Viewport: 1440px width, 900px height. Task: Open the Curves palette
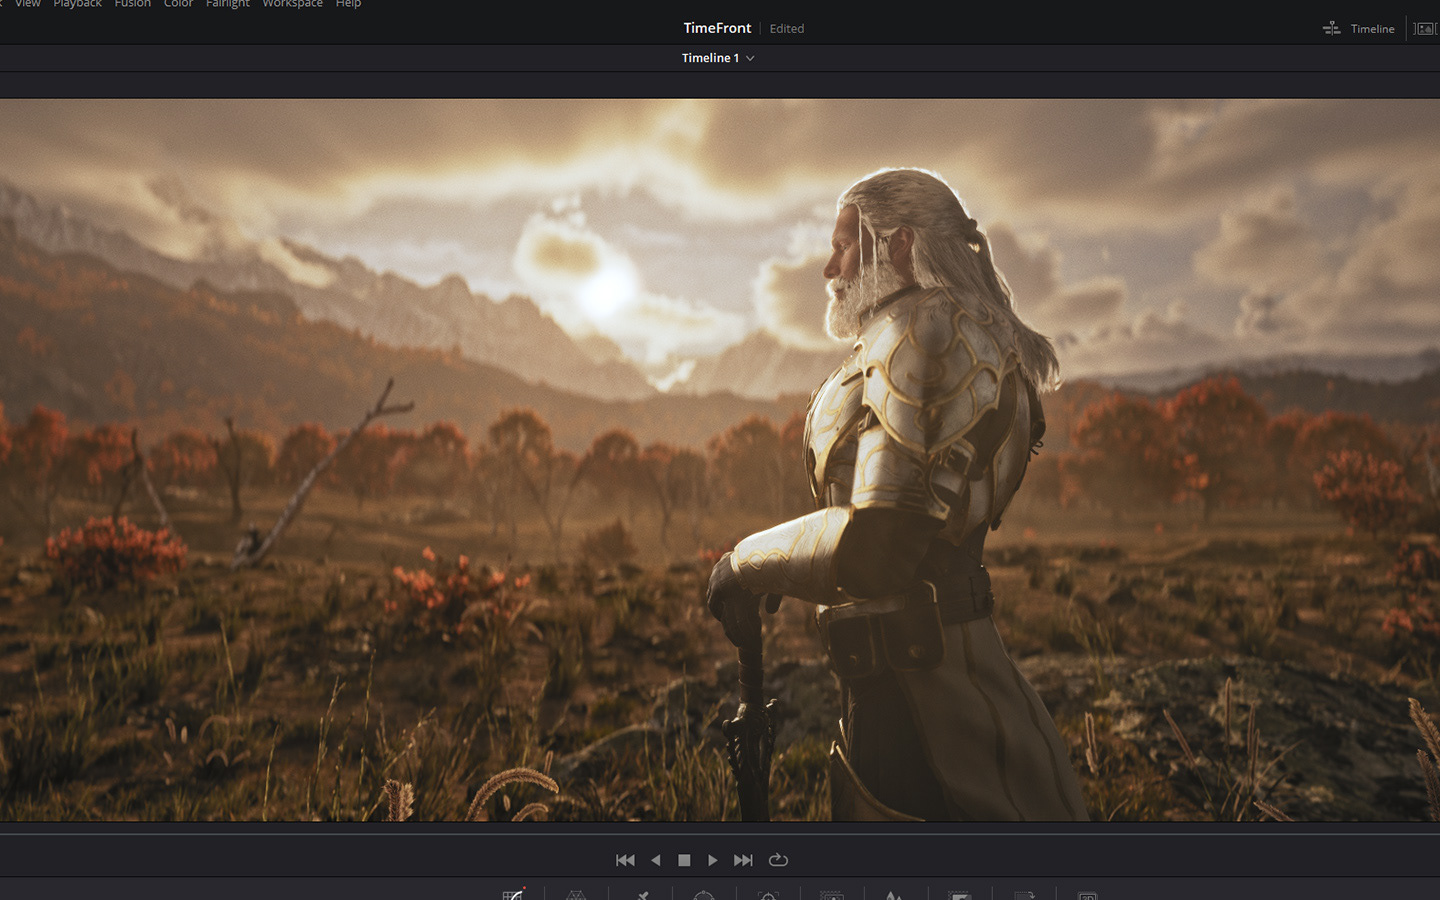[x=513, y=894]
